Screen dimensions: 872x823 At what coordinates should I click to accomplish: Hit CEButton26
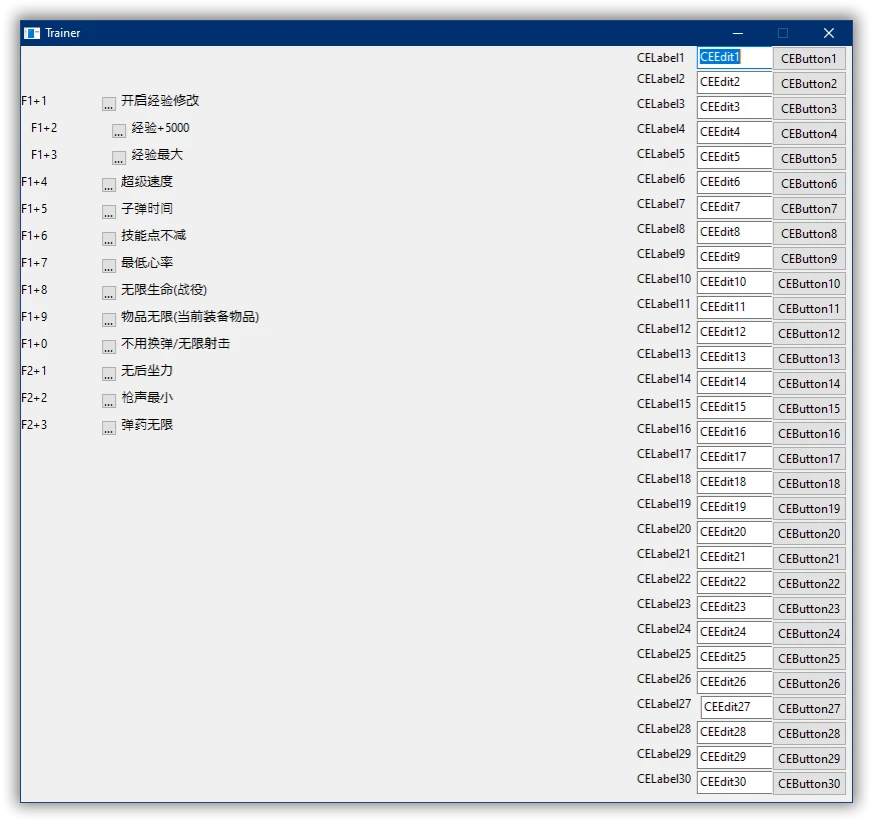click(809, 683)
